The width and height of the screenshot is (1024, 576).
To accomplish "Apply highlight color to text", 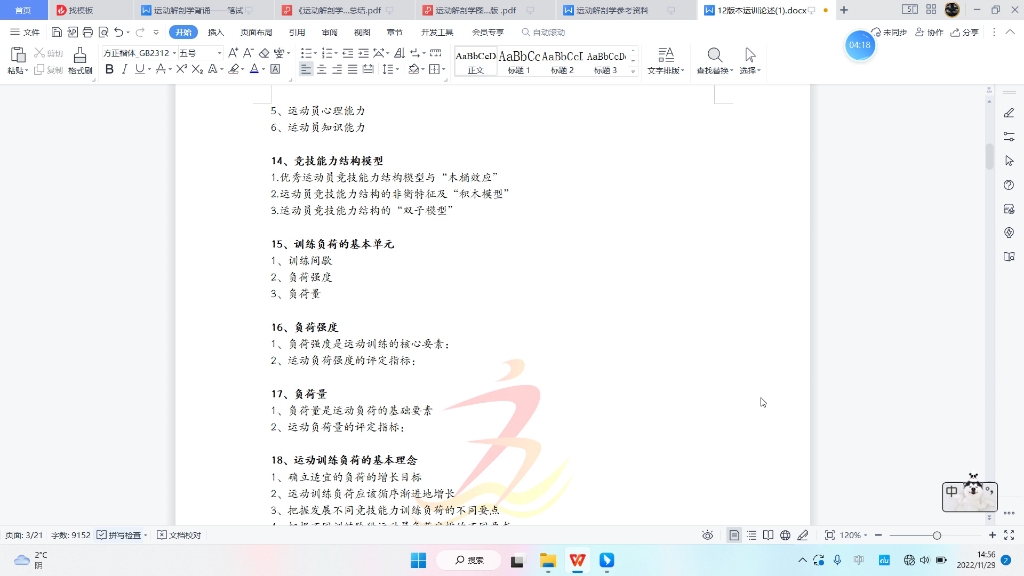I will tap(233, 69).
